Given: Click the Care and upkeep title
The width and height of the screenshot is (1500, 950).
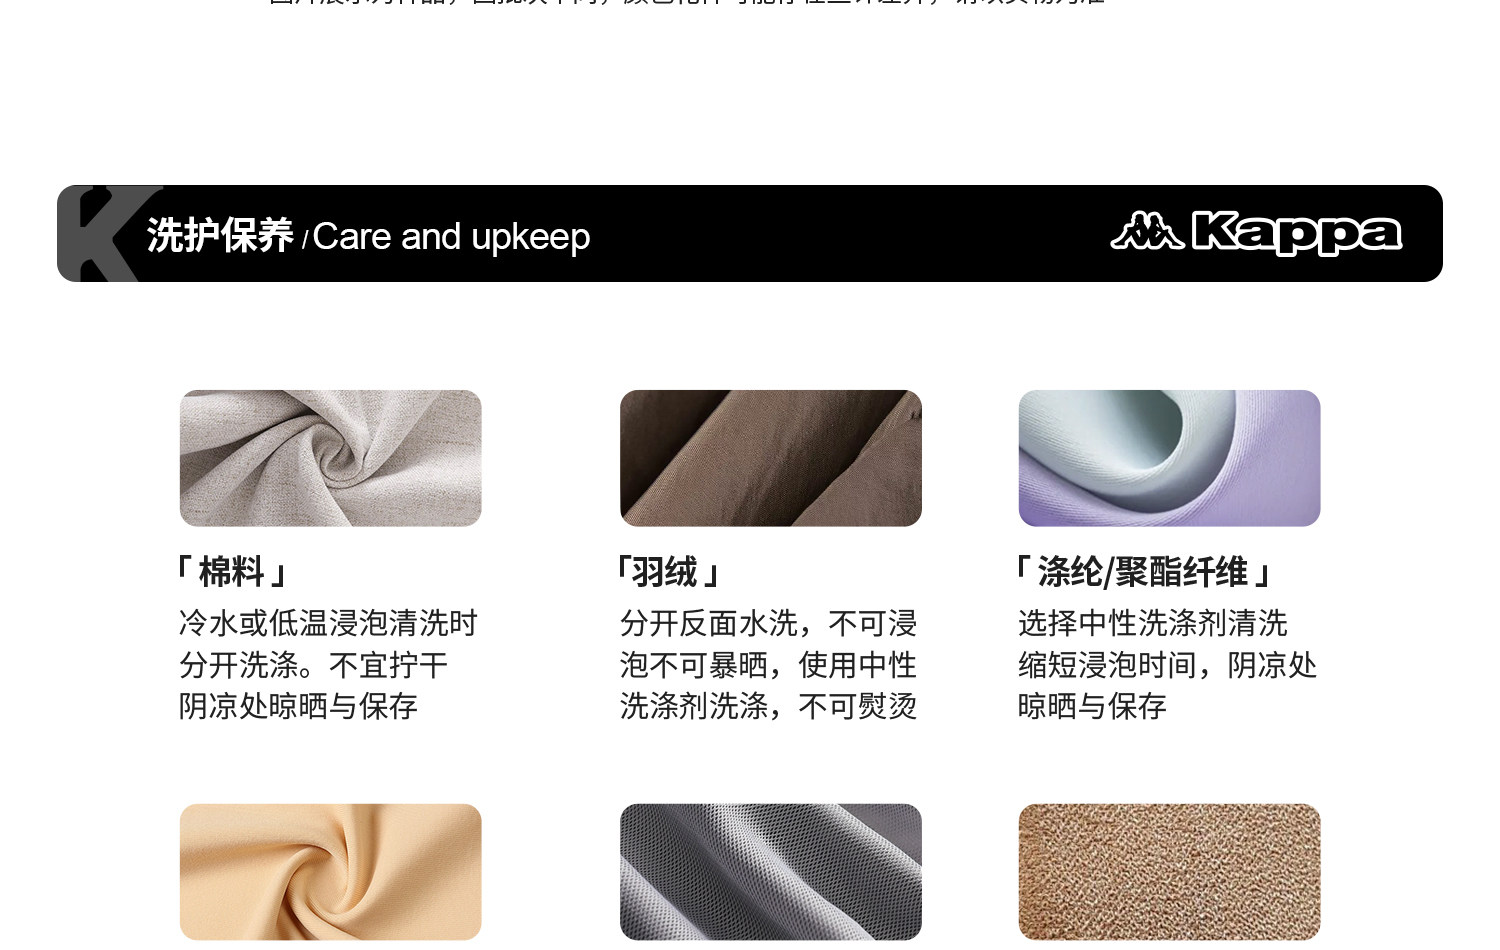Looking at the screenshot, I should pos(451,237).
